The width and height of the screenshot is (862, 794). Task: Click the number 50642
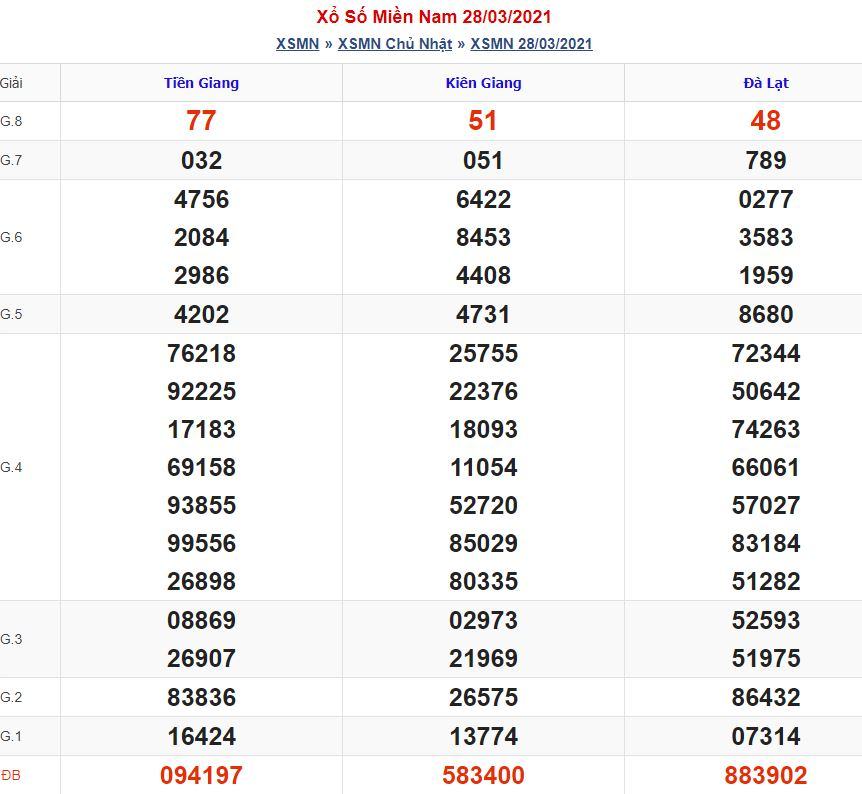(x=766, y=392)
